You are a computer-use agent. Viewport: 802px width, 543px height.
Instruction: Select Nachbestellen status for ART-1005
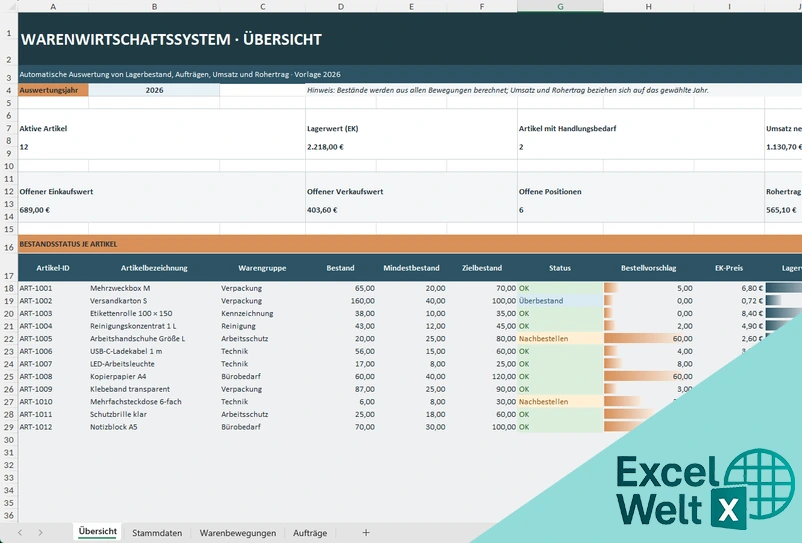(560, 338)
